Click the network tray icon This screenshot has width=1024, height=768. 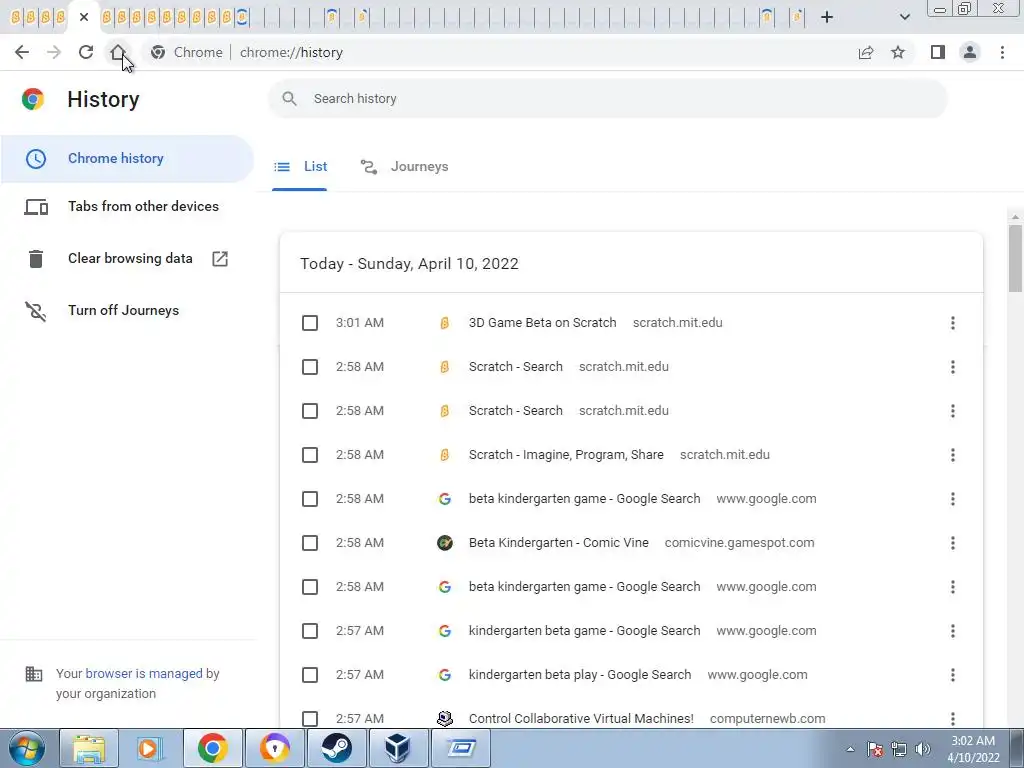point(899,749)
